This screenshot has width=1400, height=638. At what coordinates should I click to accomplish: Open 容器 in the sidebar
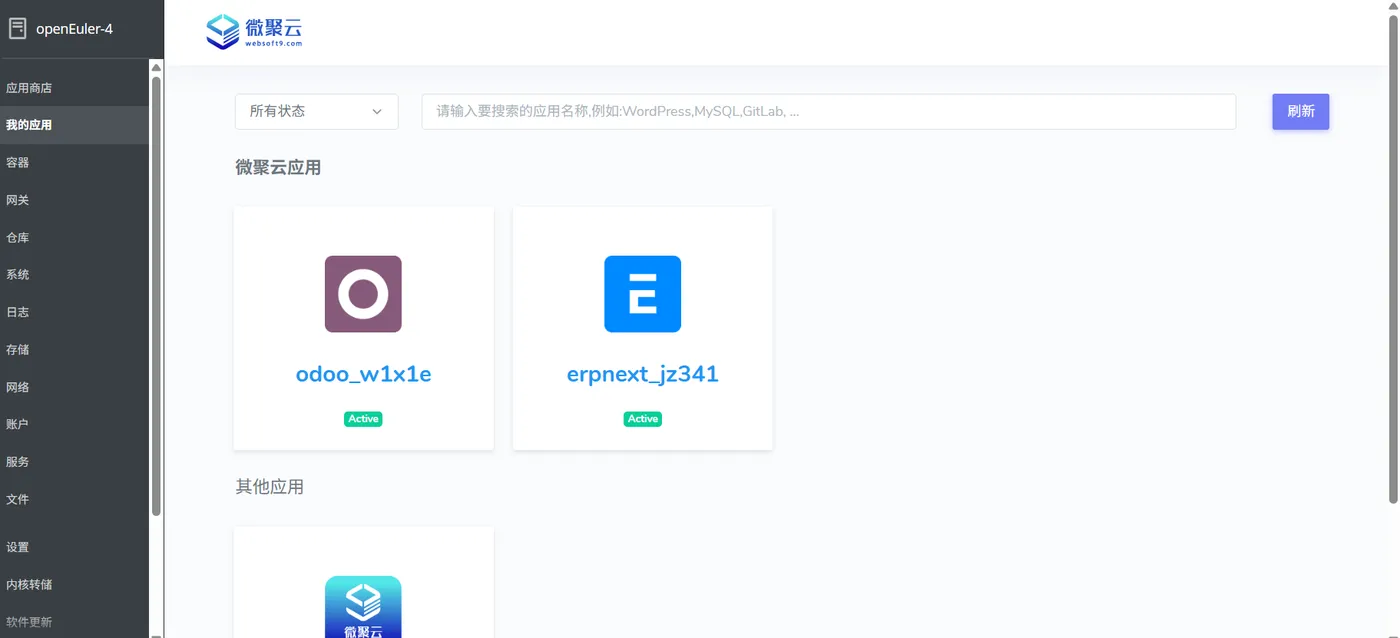click(x=74, y=163)
